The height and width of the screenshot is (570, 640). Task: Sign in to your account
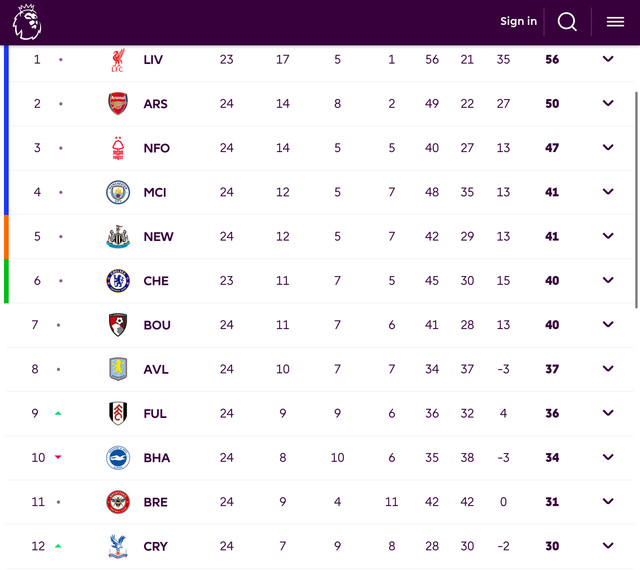[518, 21]
